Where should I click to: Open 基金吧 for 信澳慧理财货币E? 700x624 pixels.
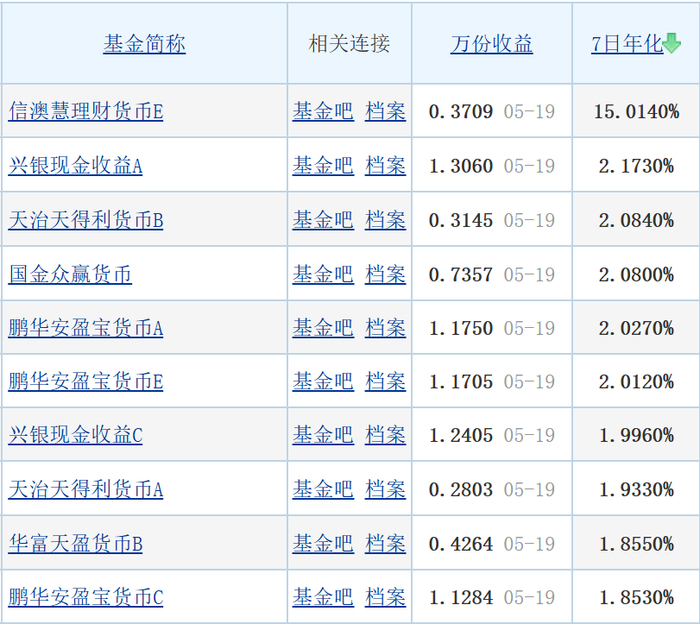click(x=323, y=111)
